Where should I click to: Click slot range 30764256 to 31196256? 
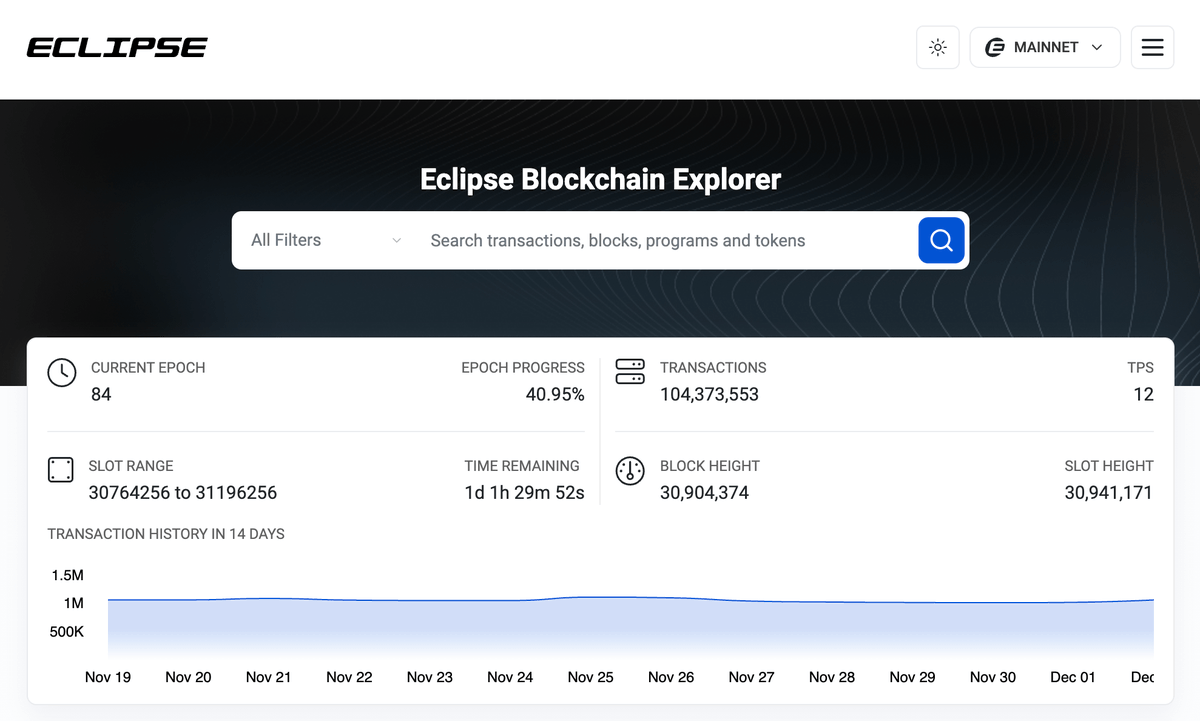click(x=183, y=492)
